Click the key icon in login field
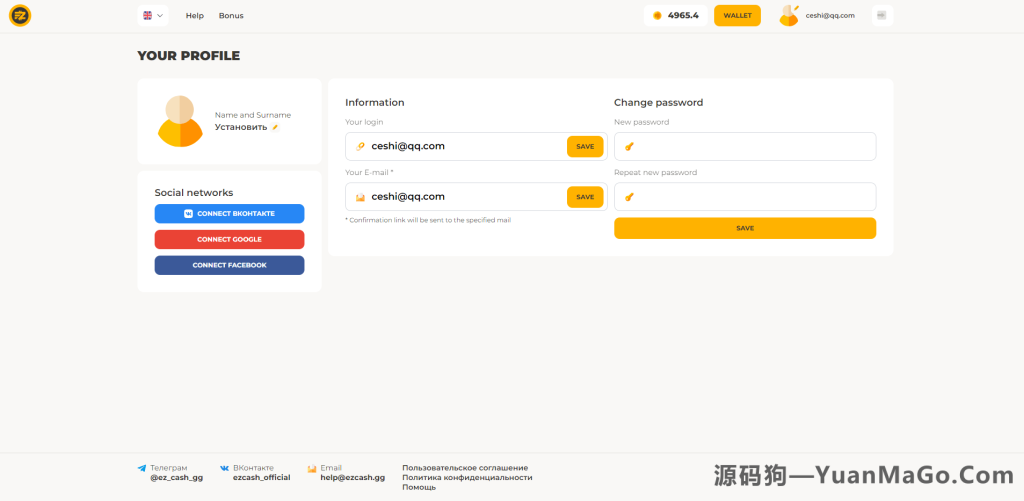1024x501 pixels. click(360, 146)
